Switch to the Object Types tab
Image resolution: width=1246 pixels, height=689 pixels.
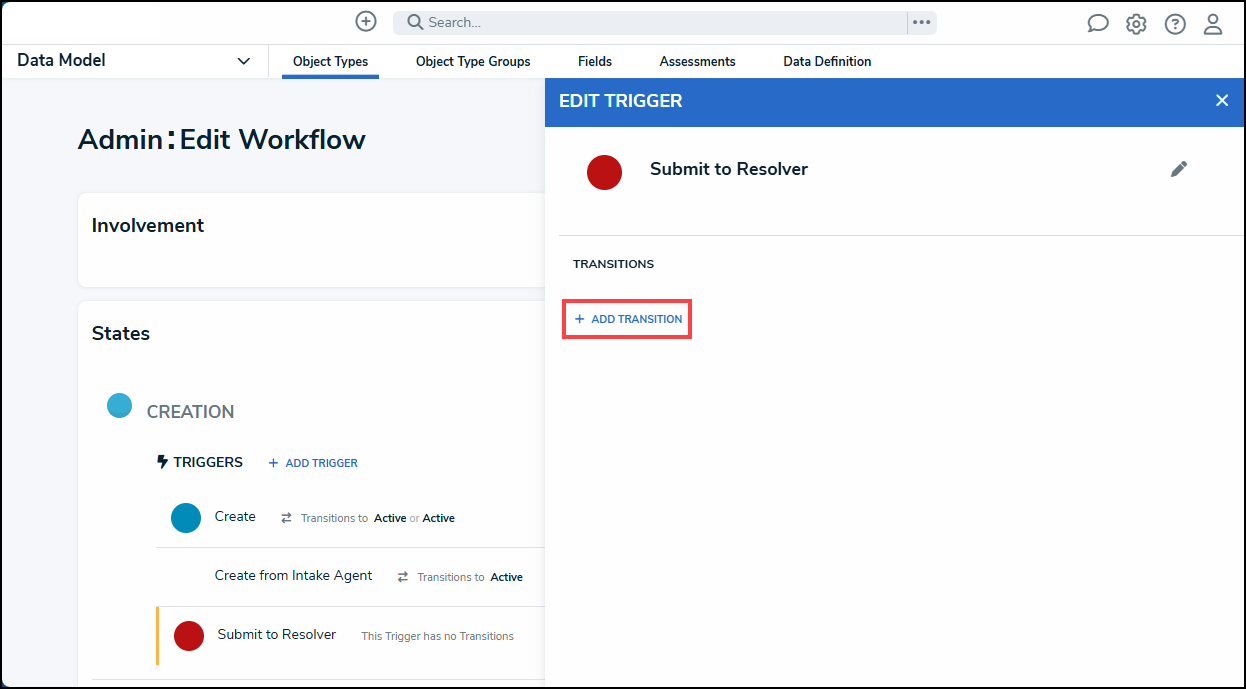click(x=330, y=62)
